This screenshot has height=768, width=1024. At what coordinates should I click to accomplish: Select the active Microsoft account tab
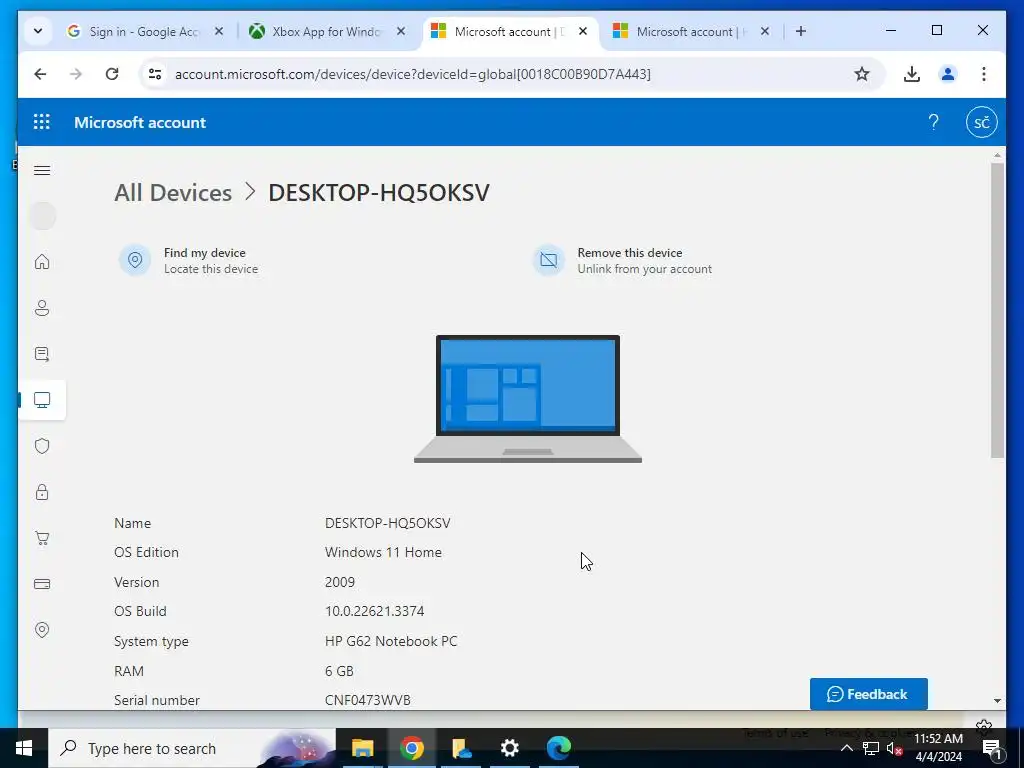click(x=511, y=31)
